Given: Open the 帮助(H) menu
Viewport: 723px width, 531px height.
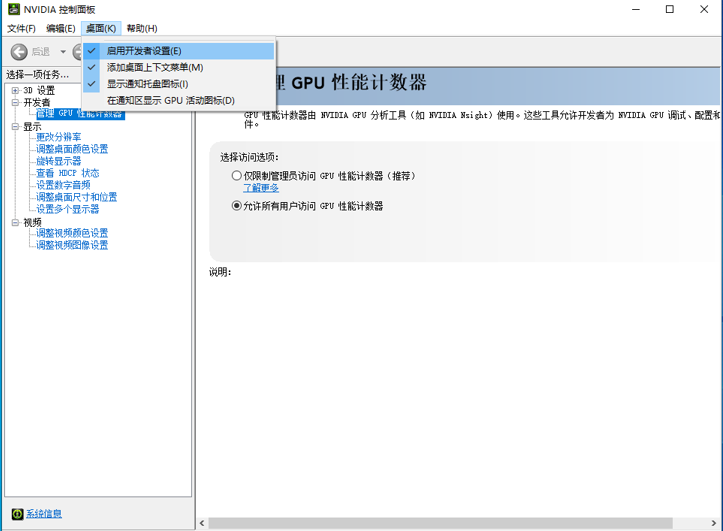Looking at the screenshot, I should [142, 29].
